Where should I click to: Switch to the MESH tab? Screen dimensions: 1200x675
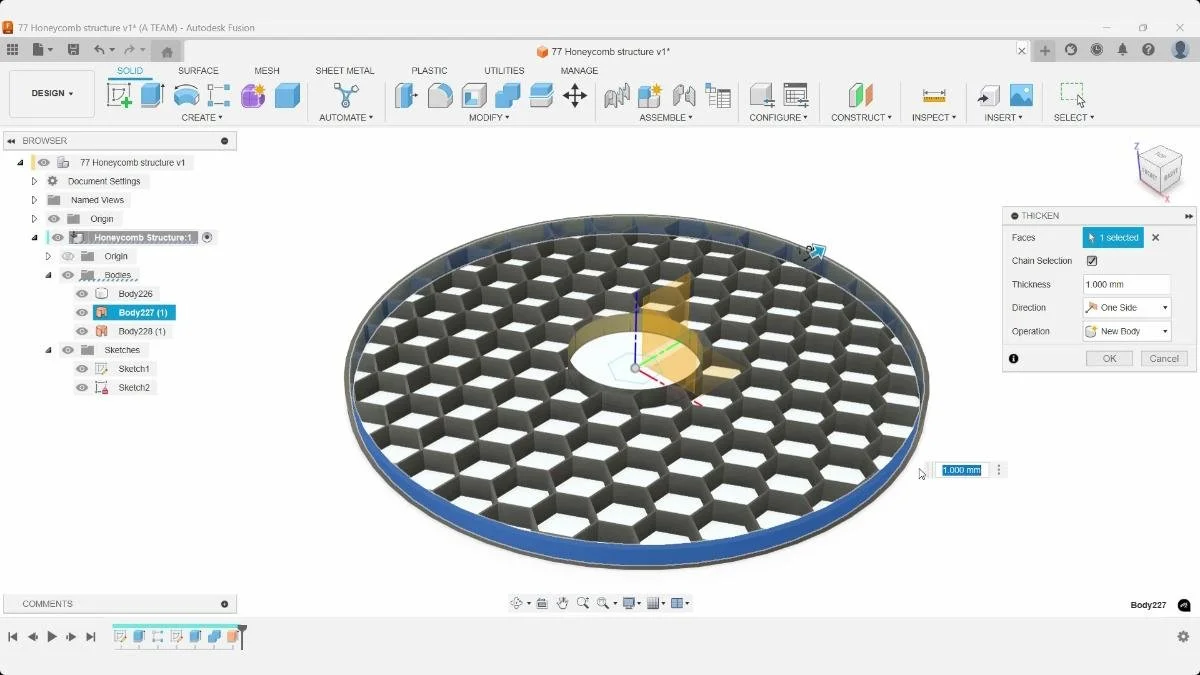(267, 71)
